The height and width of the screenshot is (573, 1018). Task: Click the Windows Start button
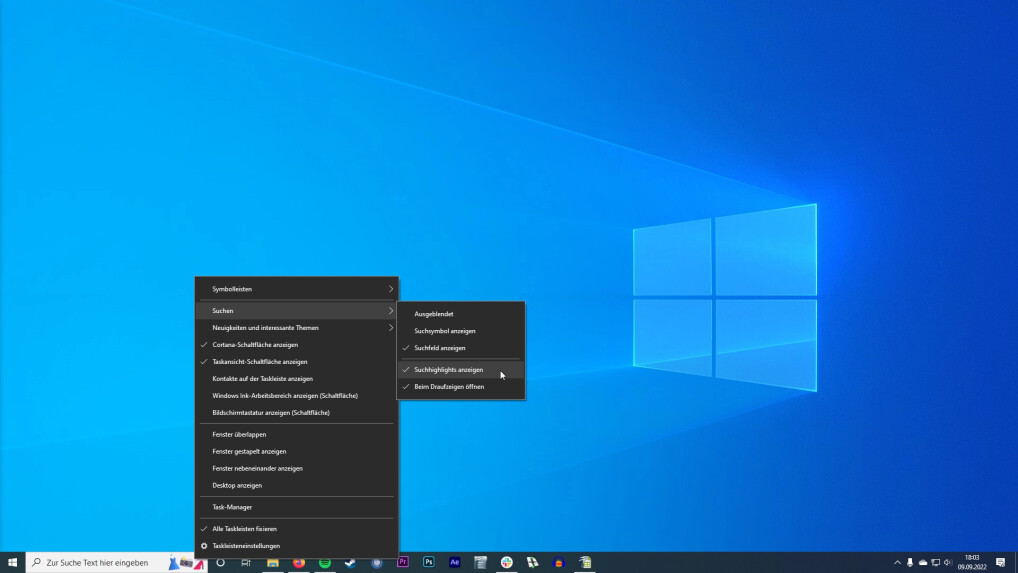tap(12, 563)
